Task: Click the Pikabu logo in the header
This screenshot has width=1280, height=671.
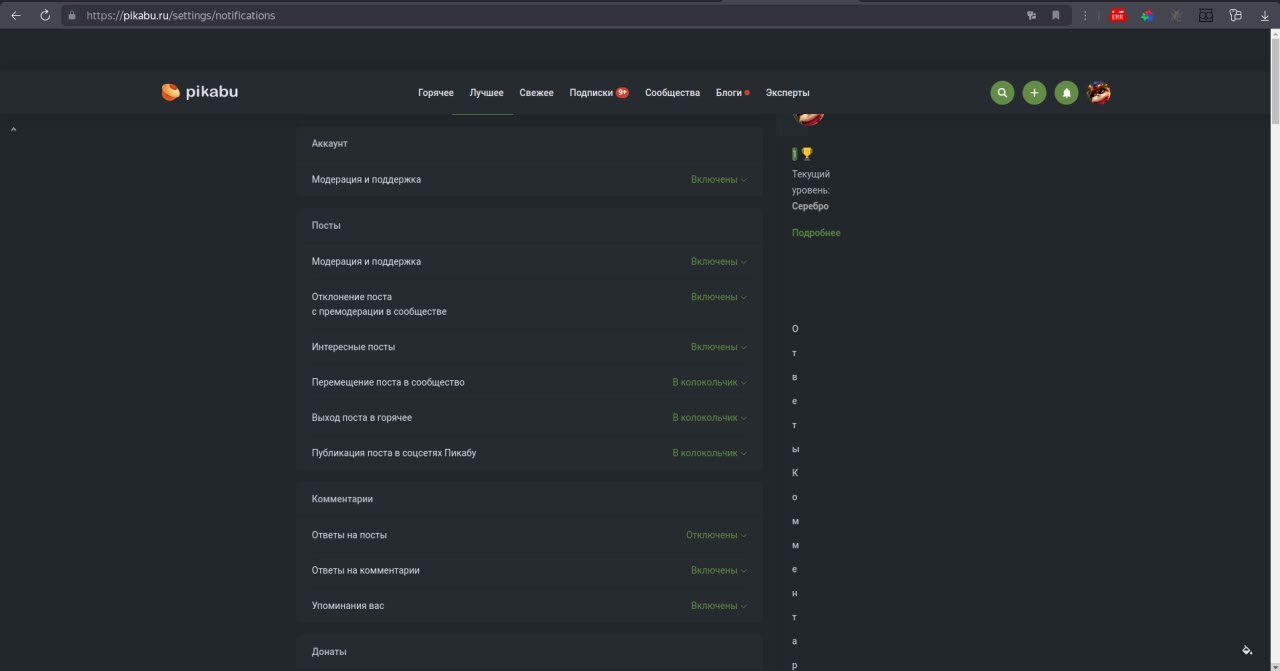Action: click(x=200, y=92)
